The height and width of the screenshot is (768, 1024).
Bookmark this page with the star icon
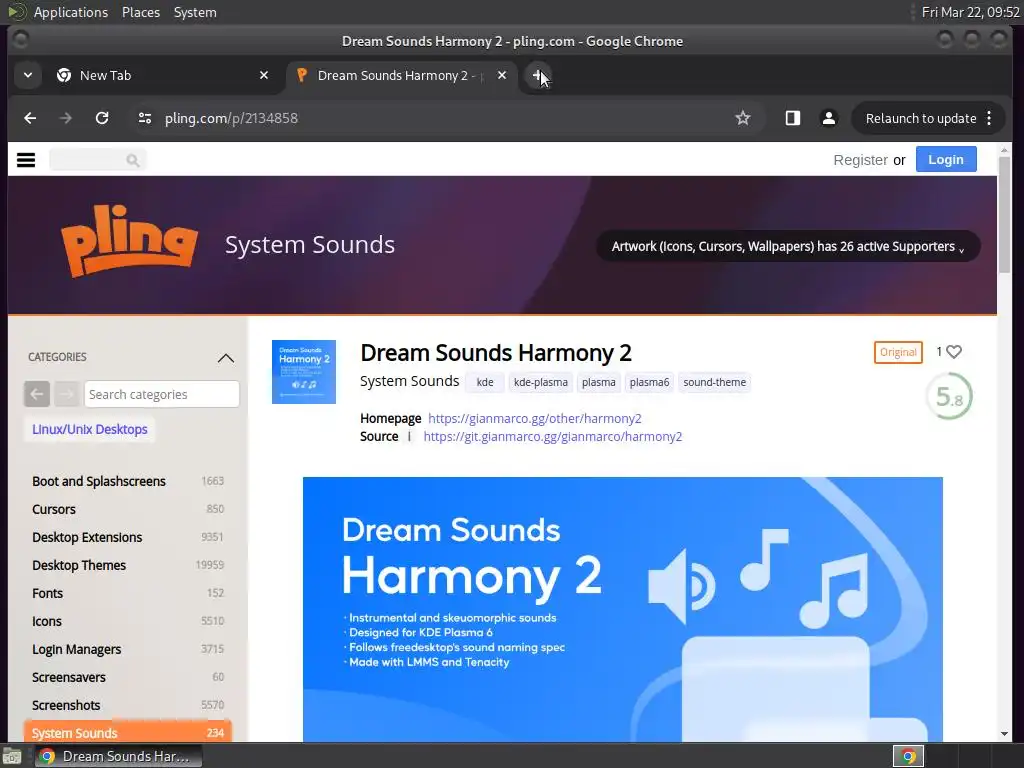pyautogui.click(x=743, y=118)
